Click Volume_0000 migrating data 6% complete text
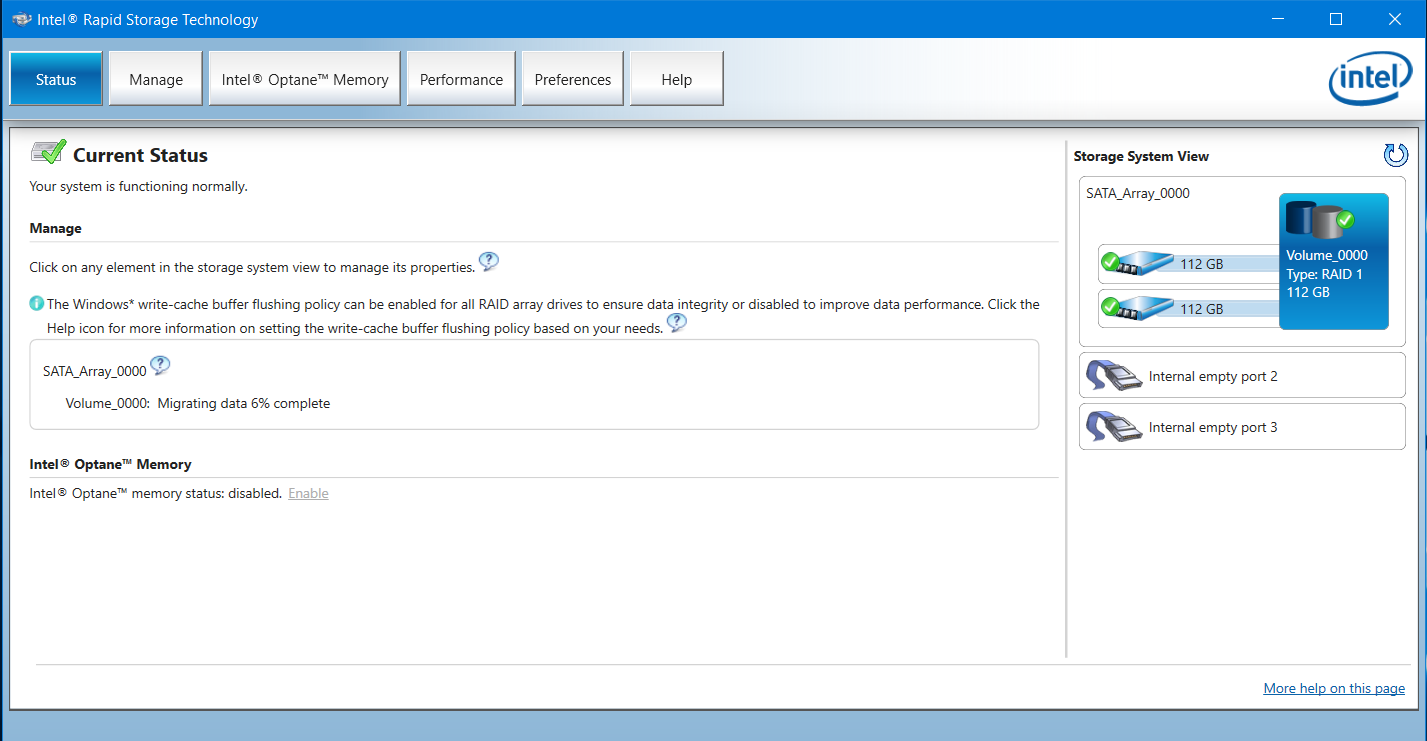This screenshot has width=1427, height=741. tap(198, 404)
